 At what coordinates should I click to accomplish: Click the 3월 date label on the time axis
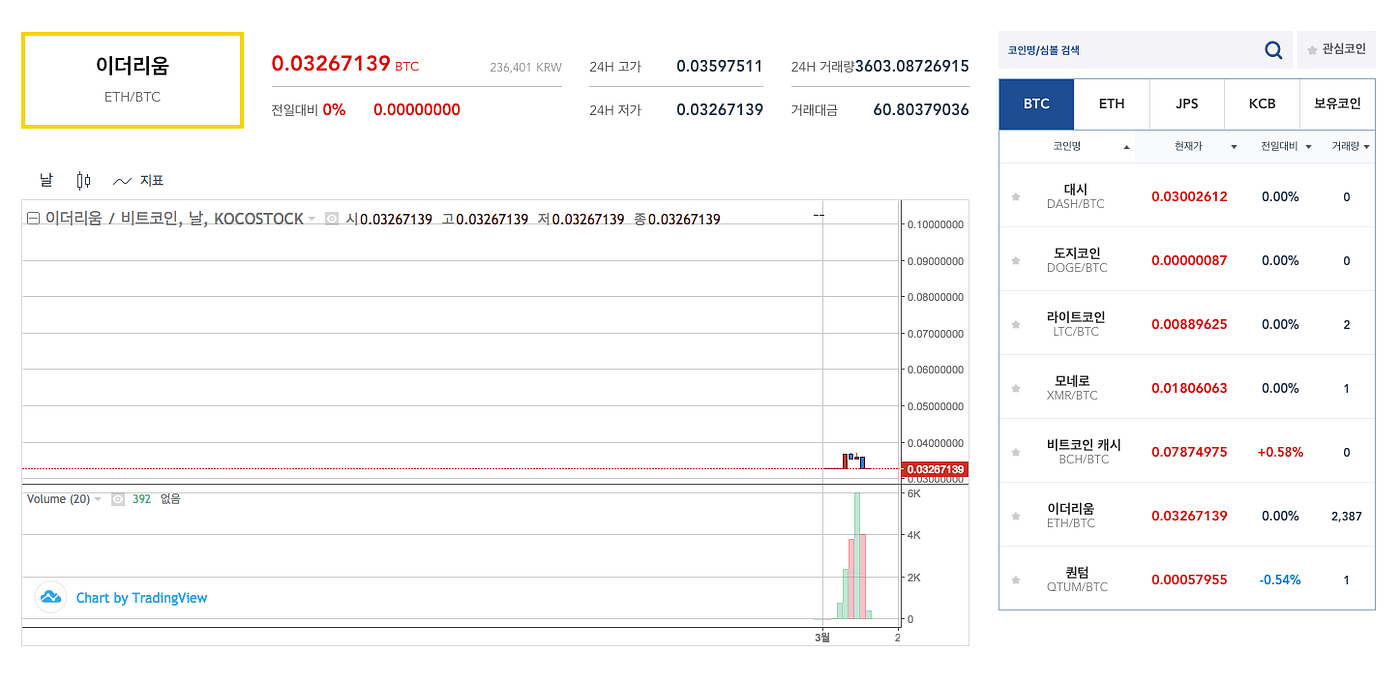tap(822, 637)
